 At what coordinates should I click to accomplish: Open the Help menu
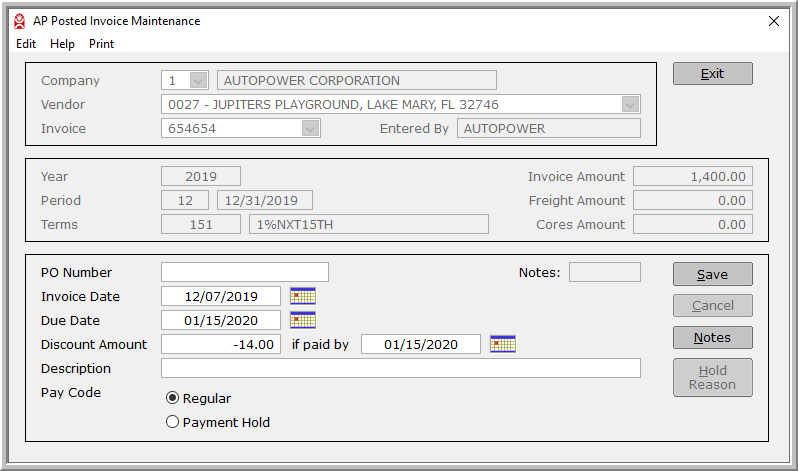click(x=62, y=44)
